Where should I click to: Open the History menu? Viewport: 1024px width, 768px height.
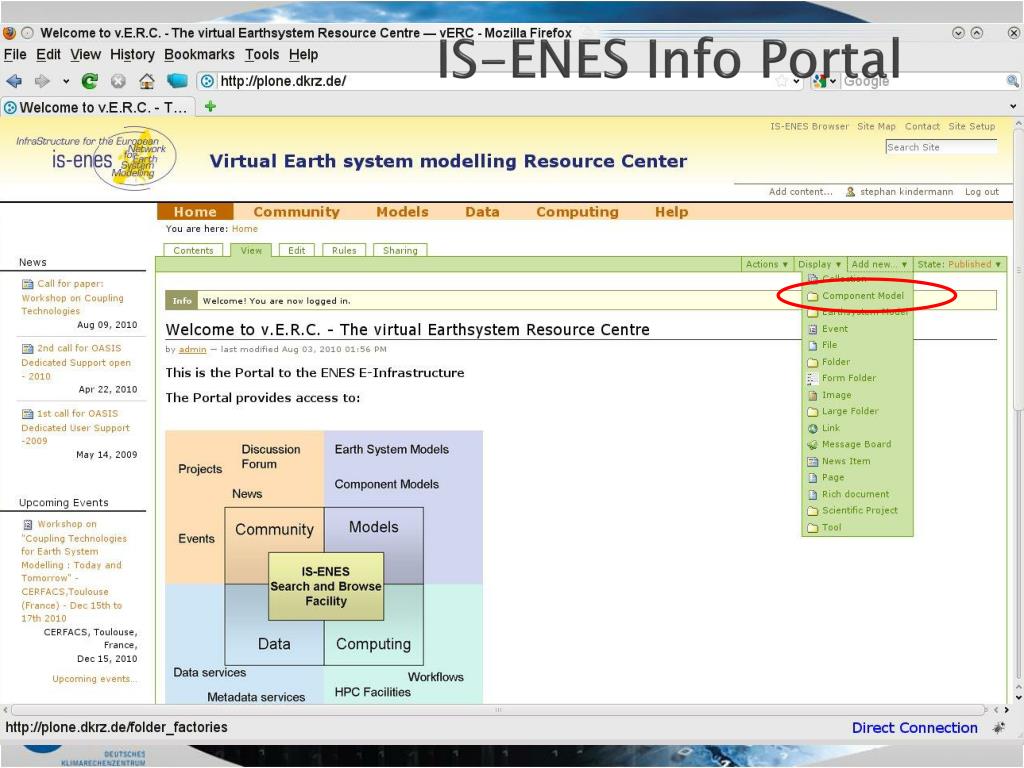133,55
